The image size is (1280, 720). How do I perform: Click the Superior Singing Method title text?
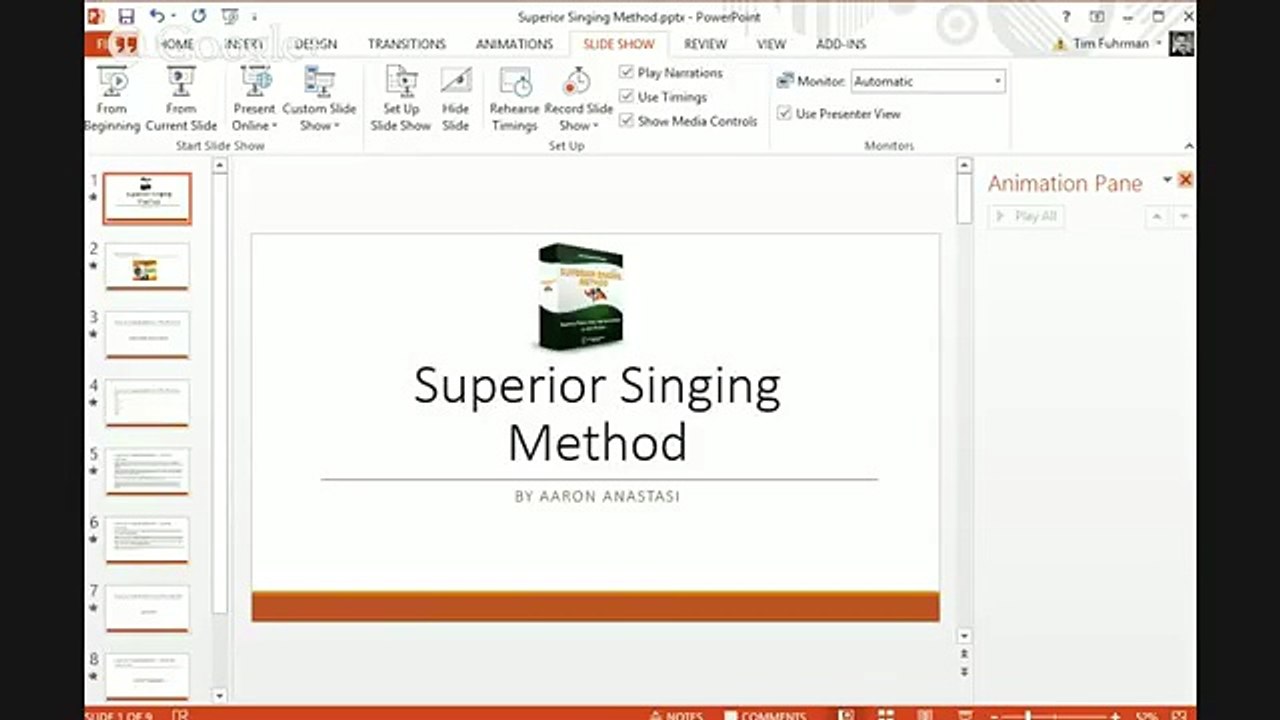(597, 413)
